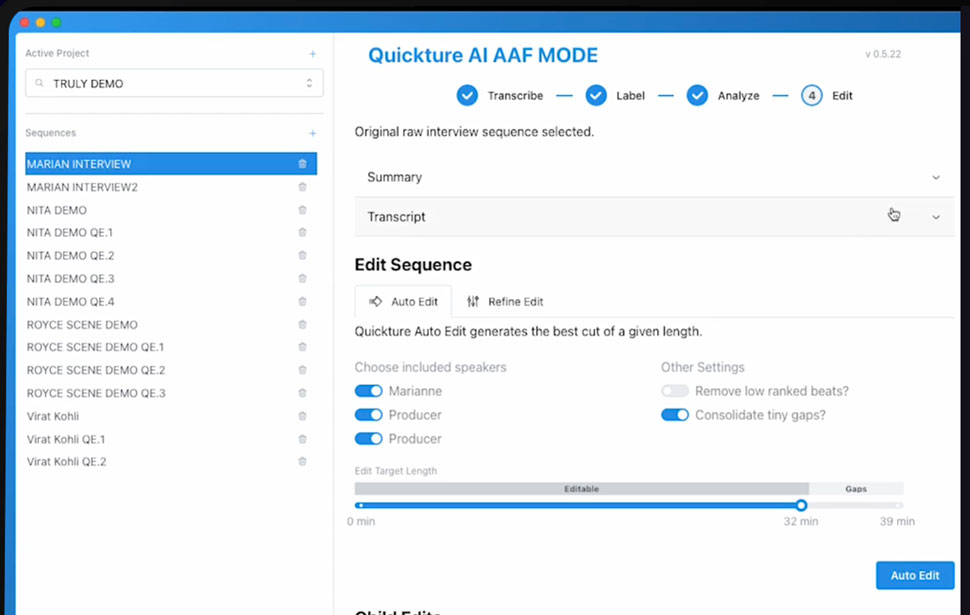Click trash icon next to Virat Kohli QE.2
The height and width of the screenshot is (615, 970).
click(x=302, y=462)
